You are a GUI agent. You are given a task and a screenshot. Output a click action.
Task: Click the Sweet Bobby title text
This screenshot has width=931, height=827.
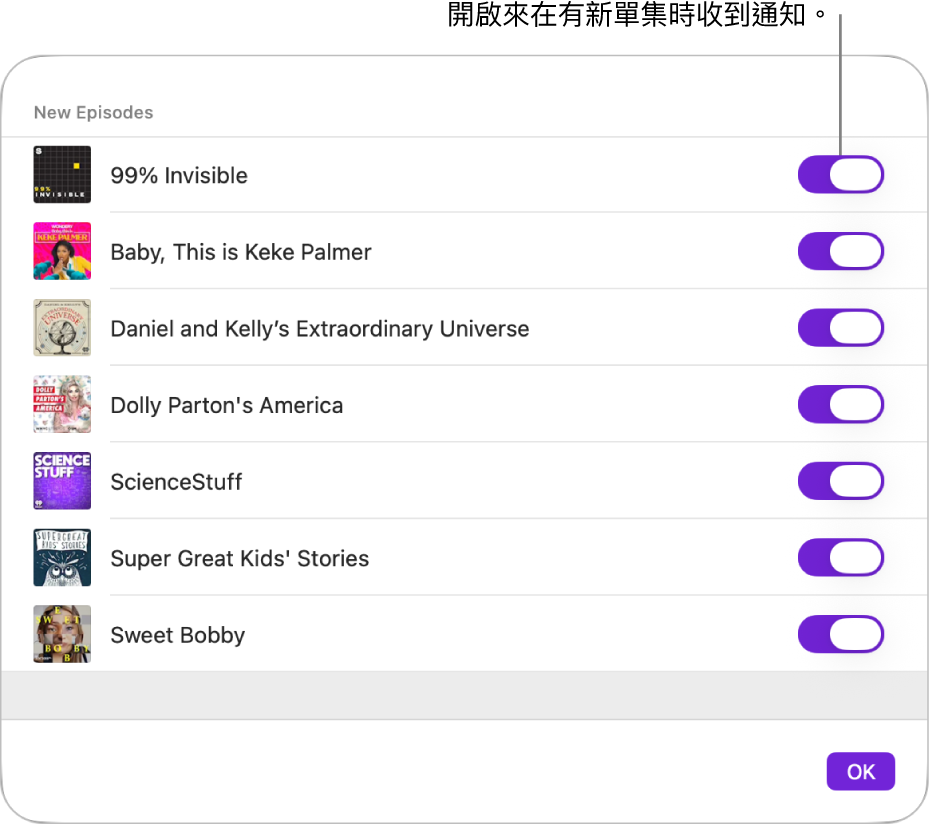[178, 635]
